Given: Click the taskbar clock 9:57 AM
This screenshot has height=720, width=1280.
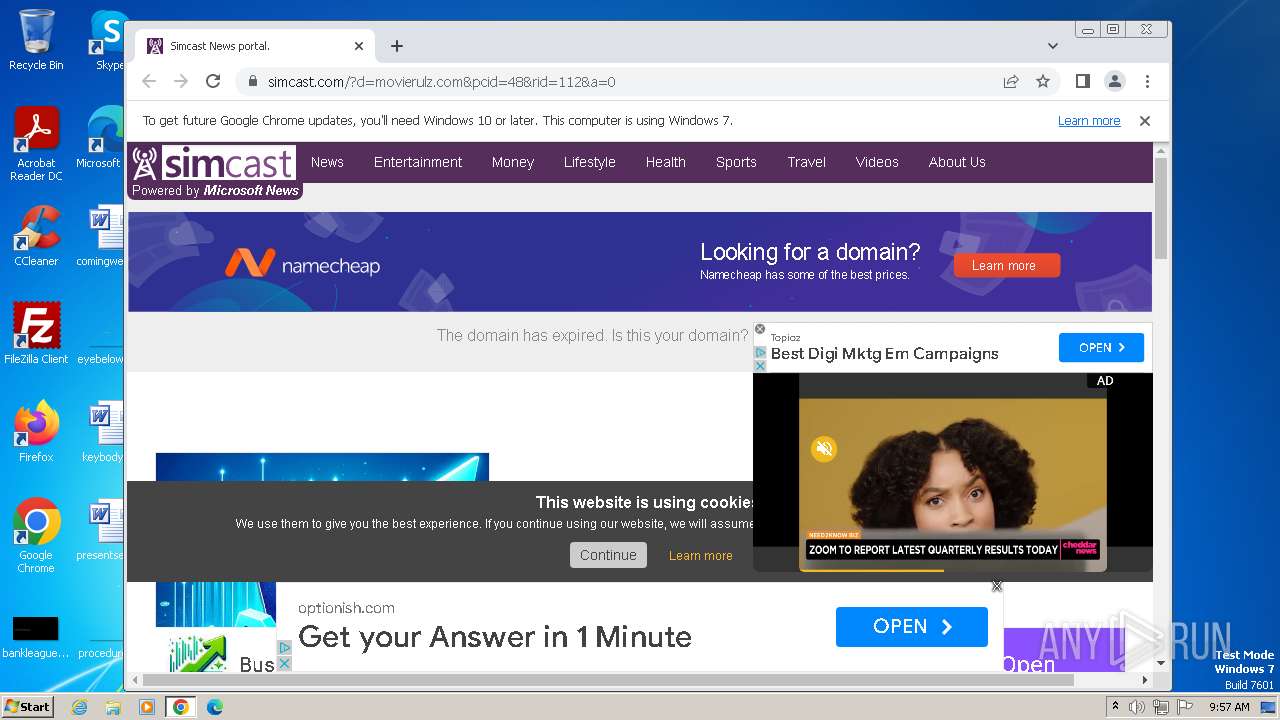Looking at the screenshot, I should [1229, 707].
